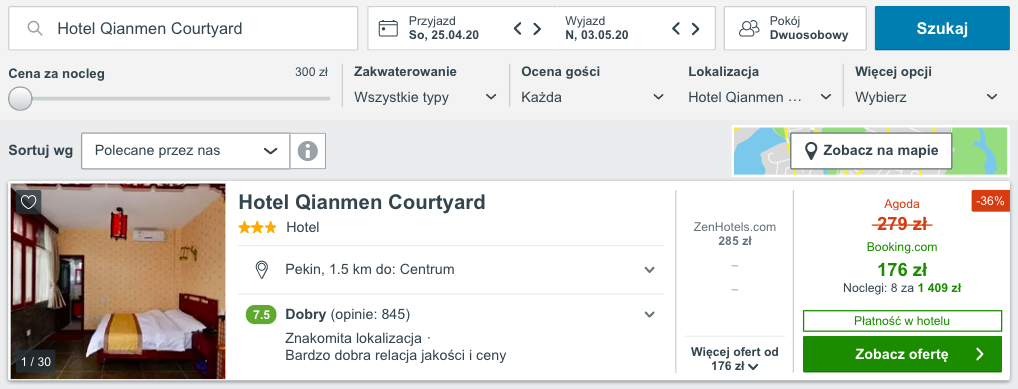
Task: Click the Szukaj search button
Action: coord(942,29)
